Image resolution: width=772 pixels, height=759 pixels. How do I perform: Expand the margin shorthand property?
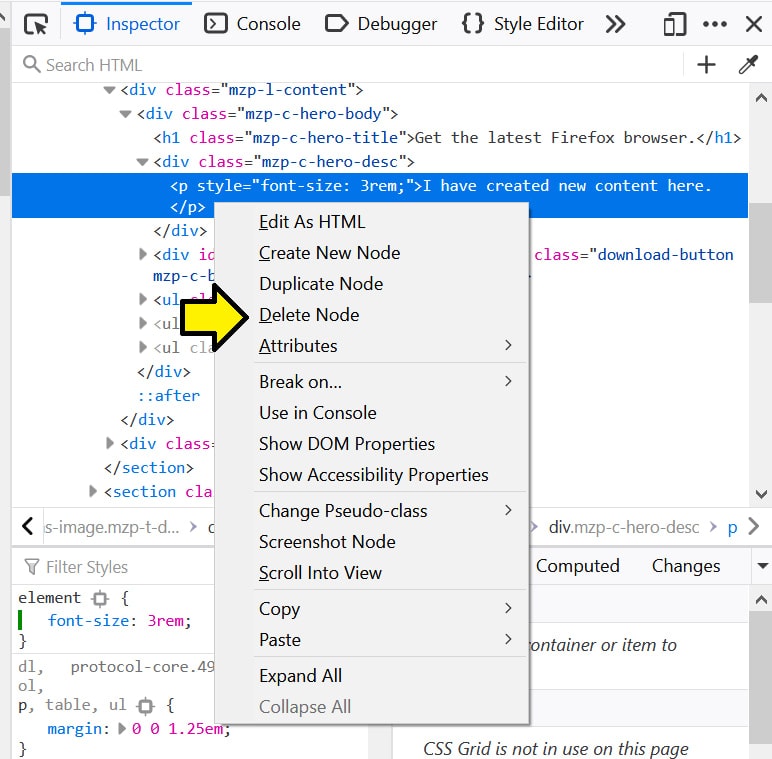(x=123, y=729)
